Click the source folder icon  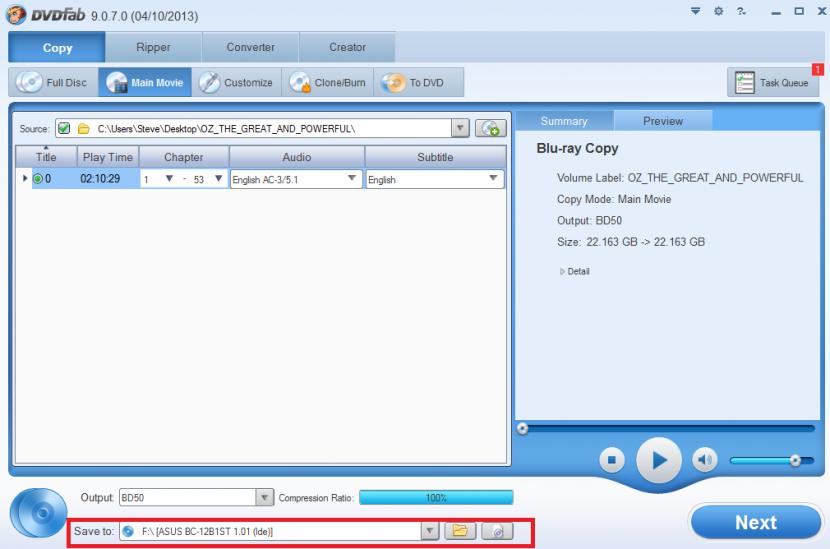[84, 129]
